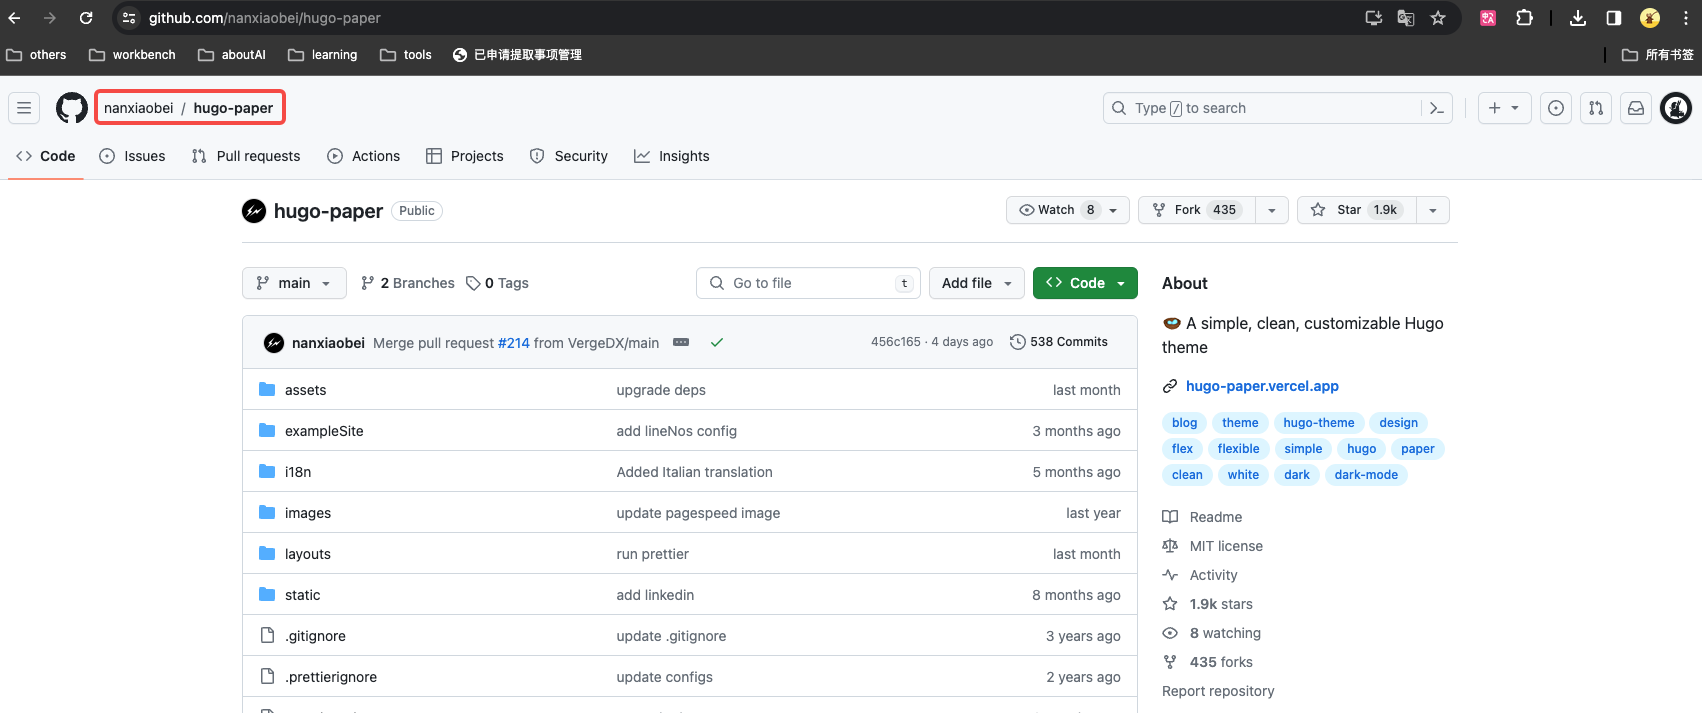
Task: Click the install app icon in address bar
Action: tap(1374, 18)
